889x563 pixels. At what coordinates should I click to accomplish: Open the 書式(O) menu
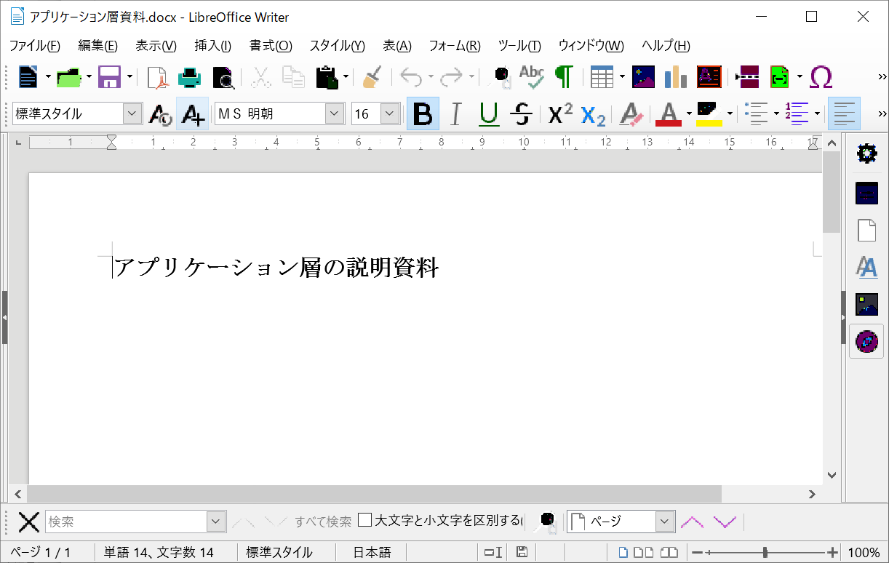(270, 46)
